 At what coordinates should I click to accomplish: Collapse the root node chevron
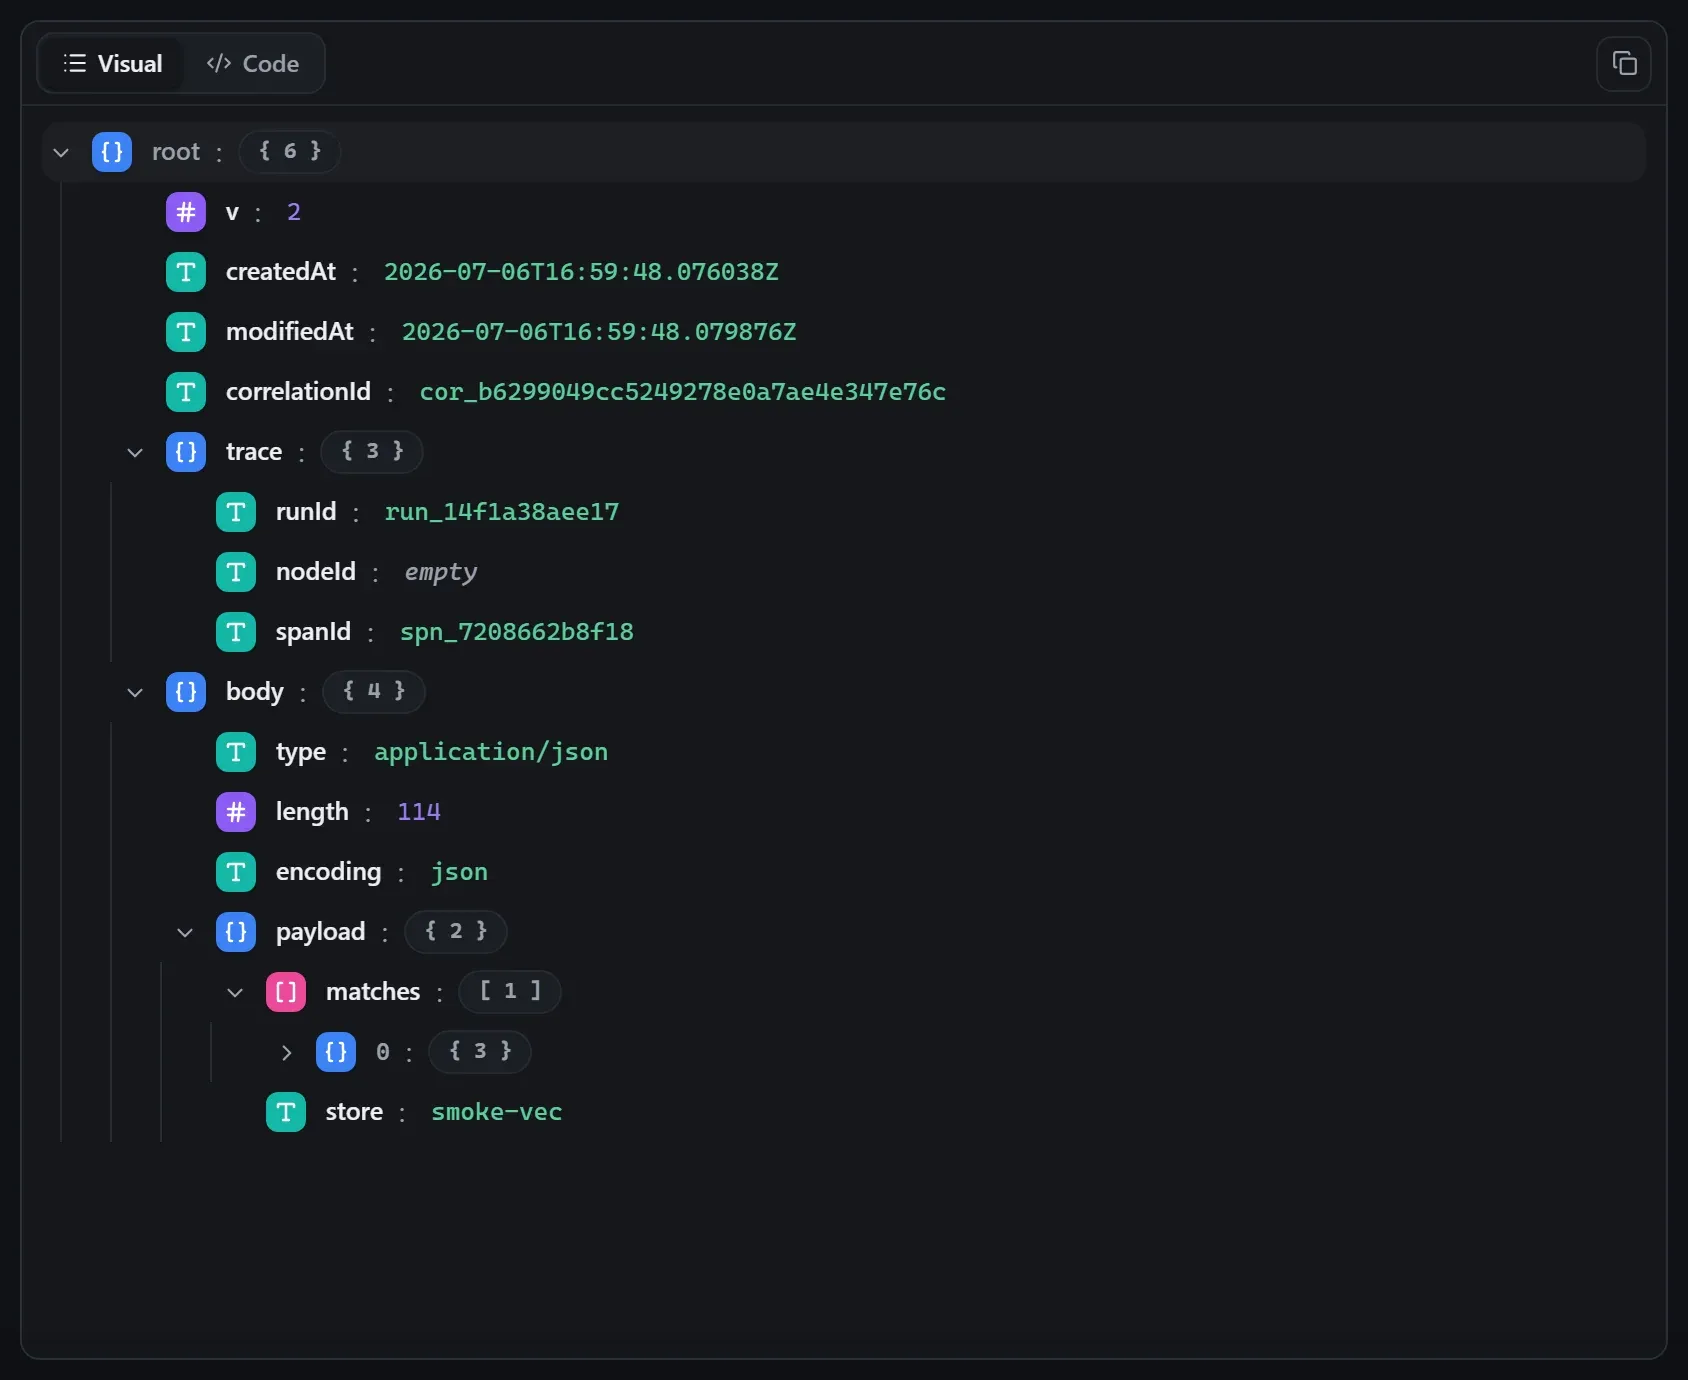pos(61,152)
